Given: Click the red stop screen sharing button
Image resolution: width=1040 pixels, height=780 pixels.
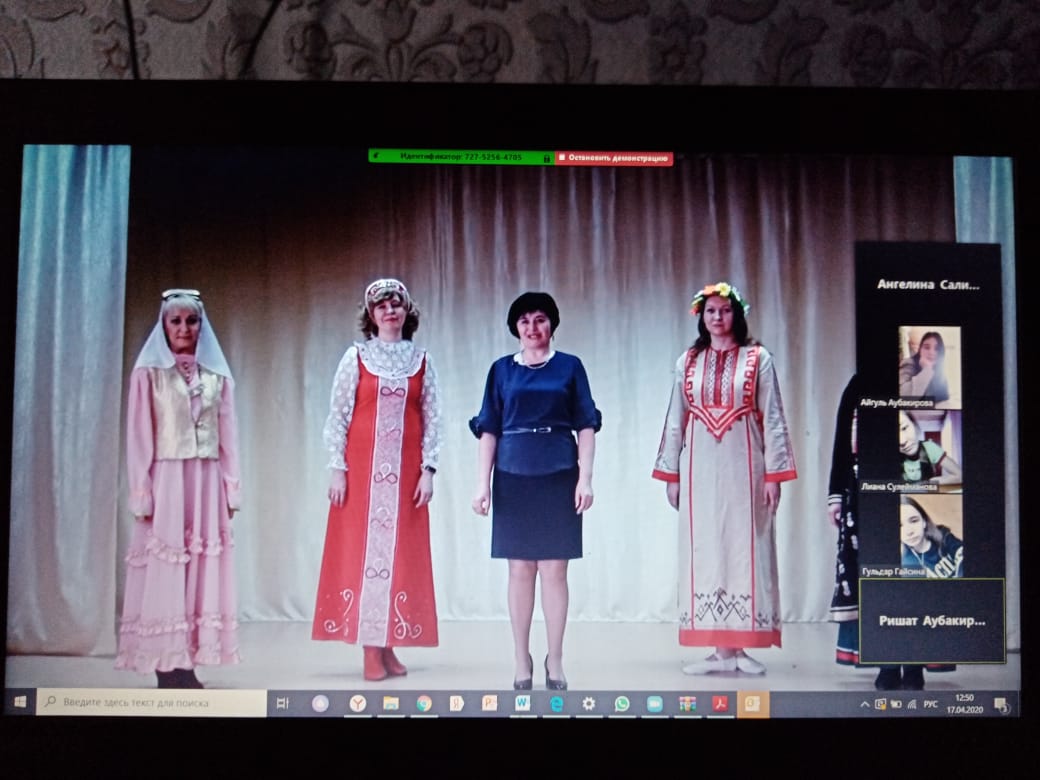Looking at the screenshot, I should pyautogui.click(x=614, y=158).
